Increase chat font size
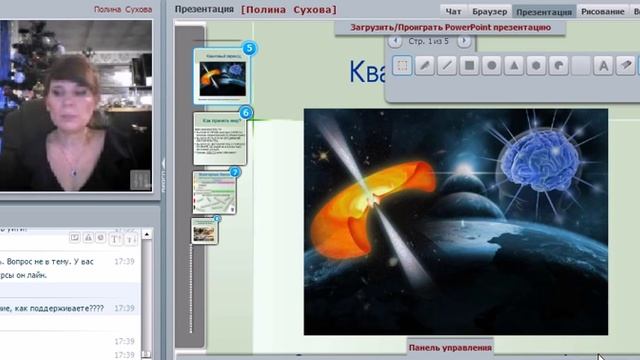The height and width of the screenshot is (360, 640). [115, 239]
